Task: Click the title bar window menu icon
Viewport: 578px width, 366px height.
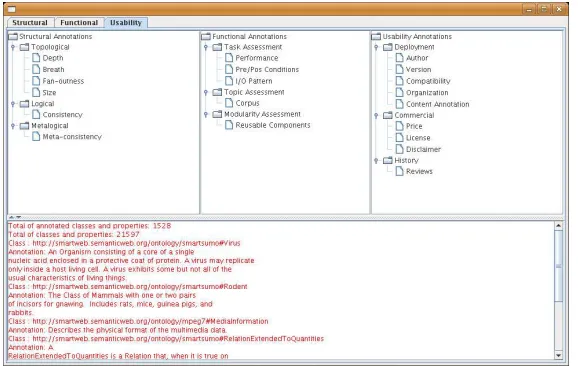Action: (12, 9)
